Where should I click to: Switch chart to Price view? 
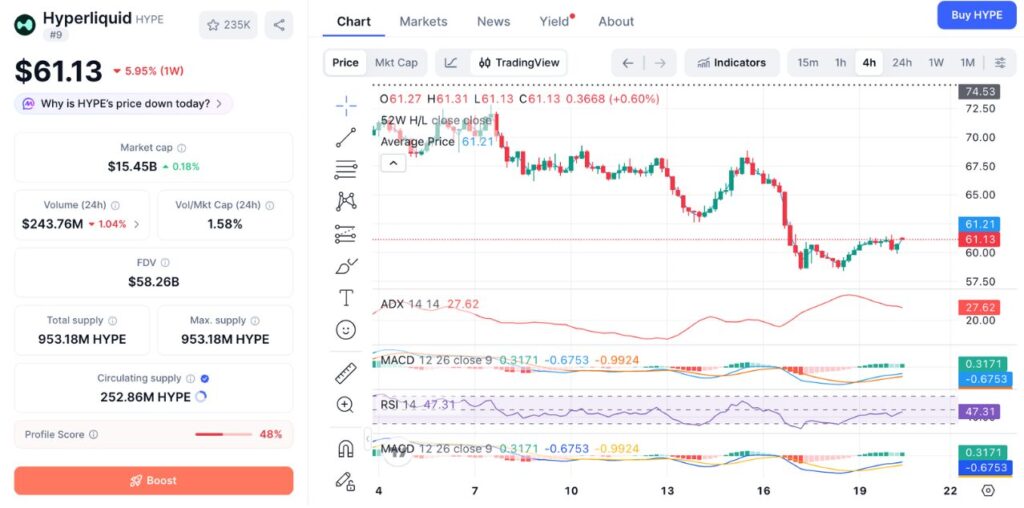tap(345, 63)
